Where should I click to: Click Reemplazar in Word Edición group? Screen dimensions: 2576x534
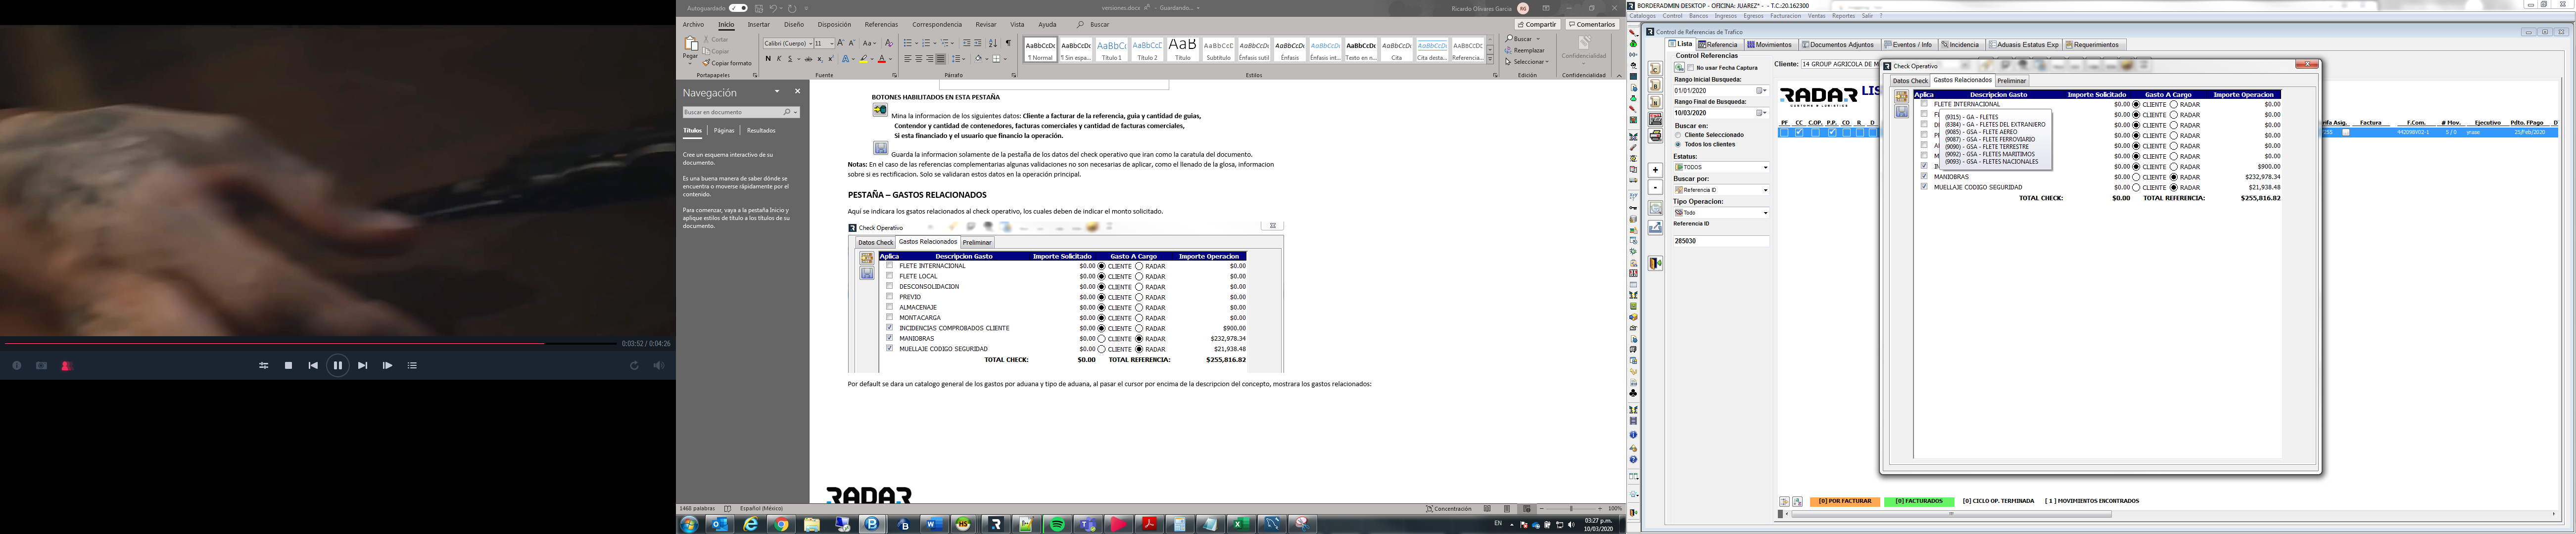coord(1525,50)
